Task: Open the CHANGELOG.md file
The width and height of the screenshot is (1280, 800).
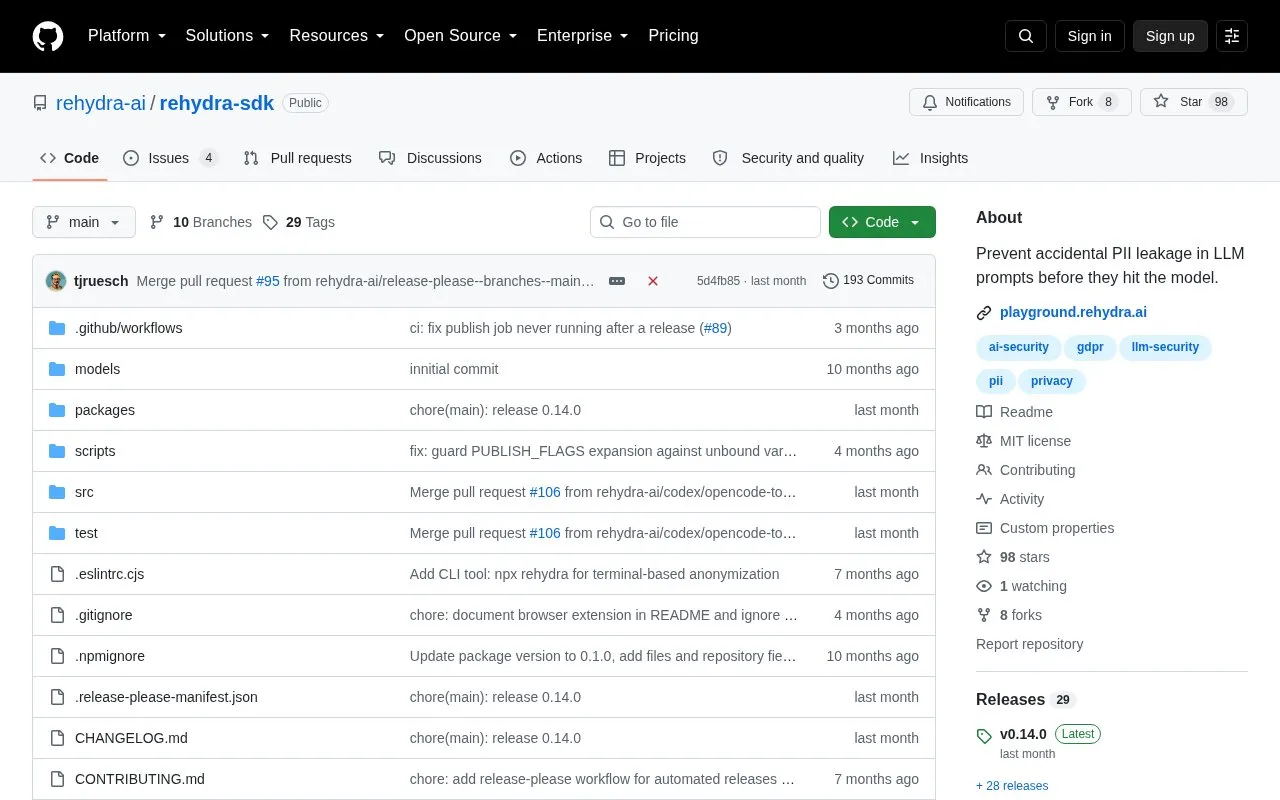Action: pos(131,738)
